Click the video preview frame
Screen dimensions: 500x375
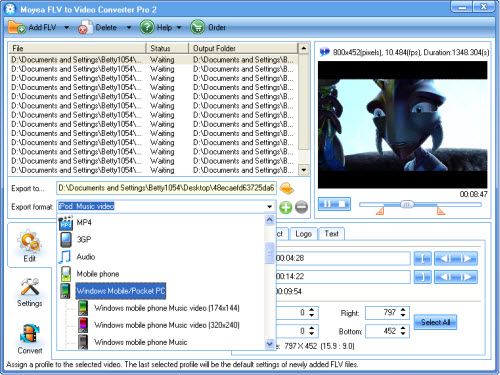tap(403, 125)
